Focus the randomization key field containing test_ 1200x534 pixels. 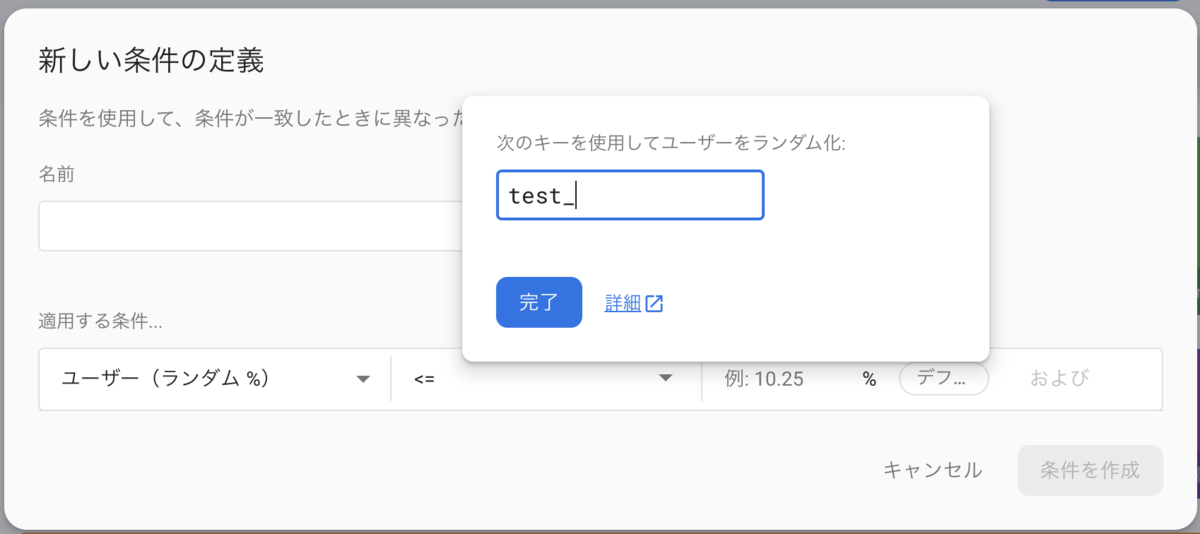630,195
